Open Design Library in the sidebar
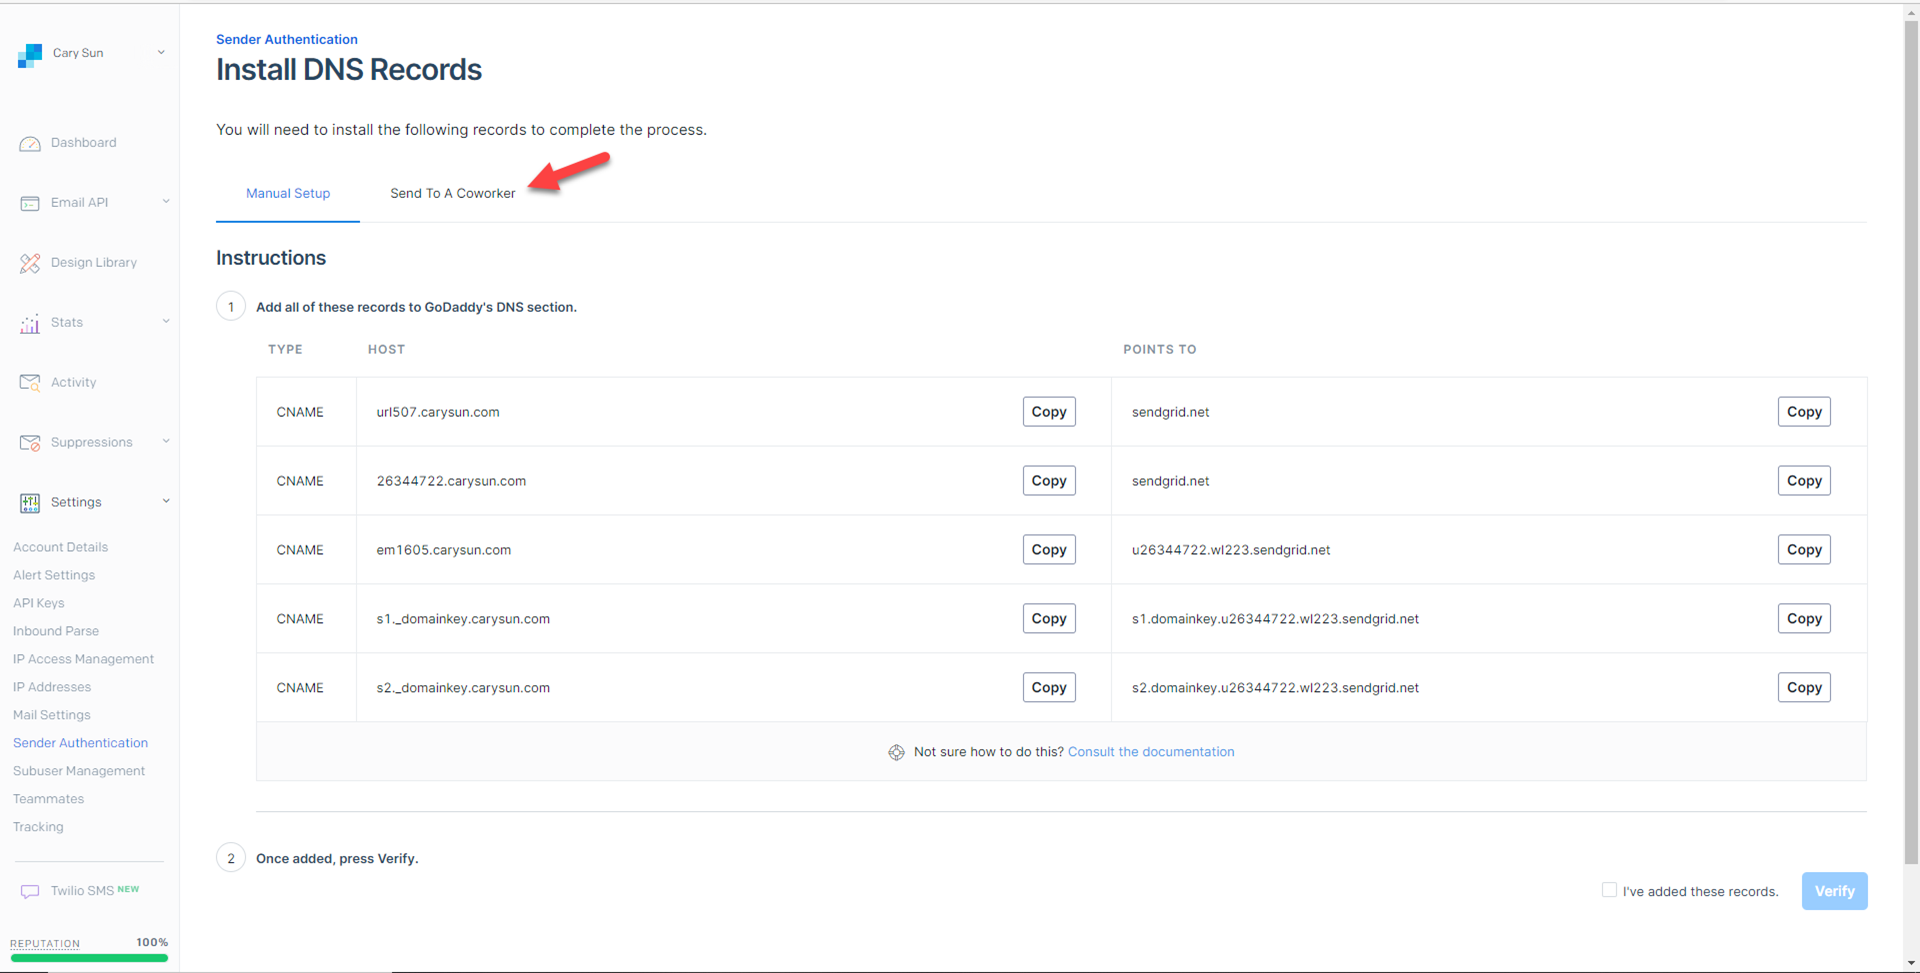 94,262
